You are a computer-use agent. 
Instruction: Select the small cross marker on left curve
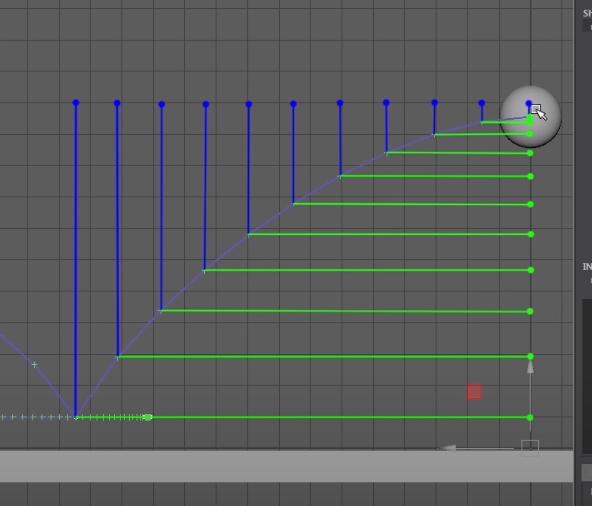[x=34, y=364]
